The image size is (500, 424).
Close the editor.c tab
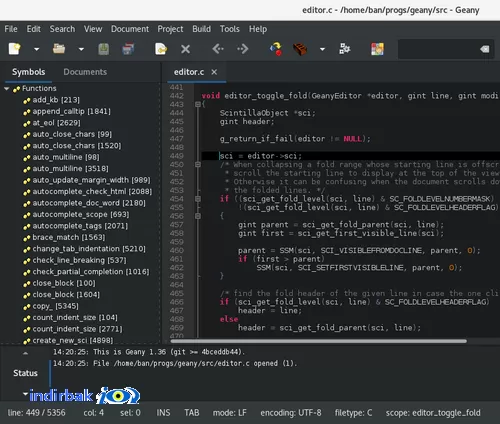(x=214, y=72)
